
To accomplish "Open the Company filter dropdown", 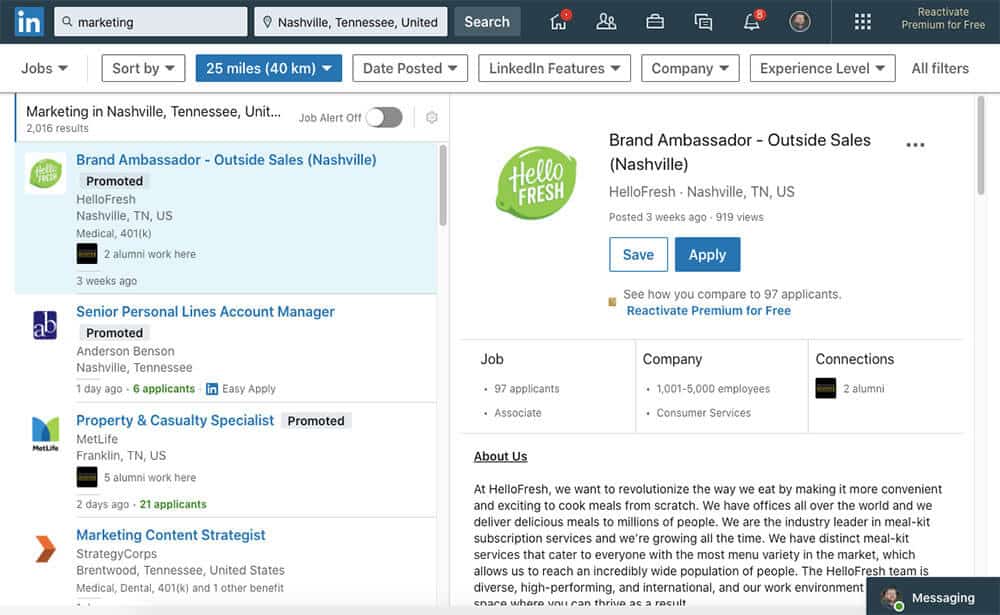I will coord(690,68).
